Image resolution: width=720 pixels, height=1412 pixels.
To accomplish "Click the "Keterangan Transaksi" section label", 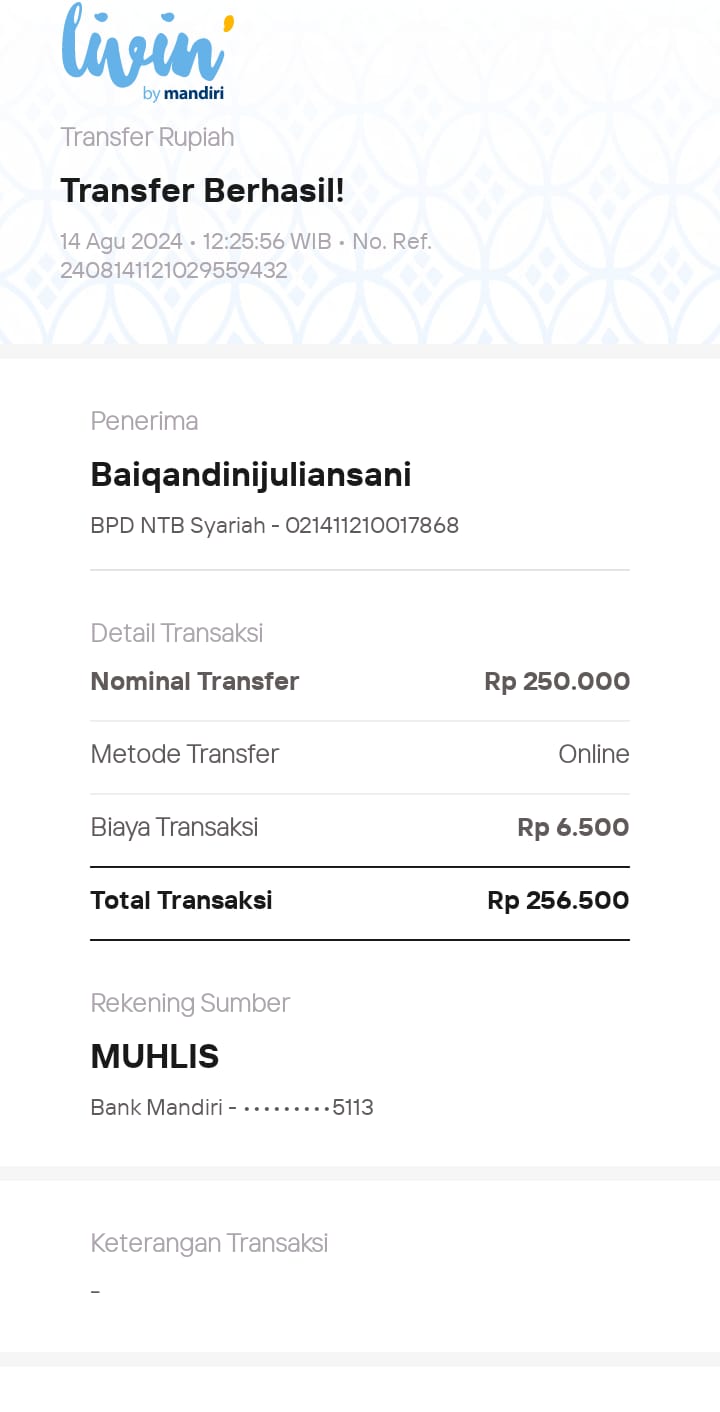I will [209, 1243].
